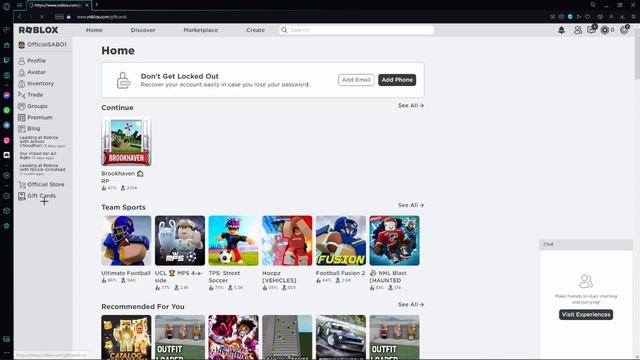Screen dimensions: 640x360
Task: See All in Recommended For You
Action: [411, 305]
